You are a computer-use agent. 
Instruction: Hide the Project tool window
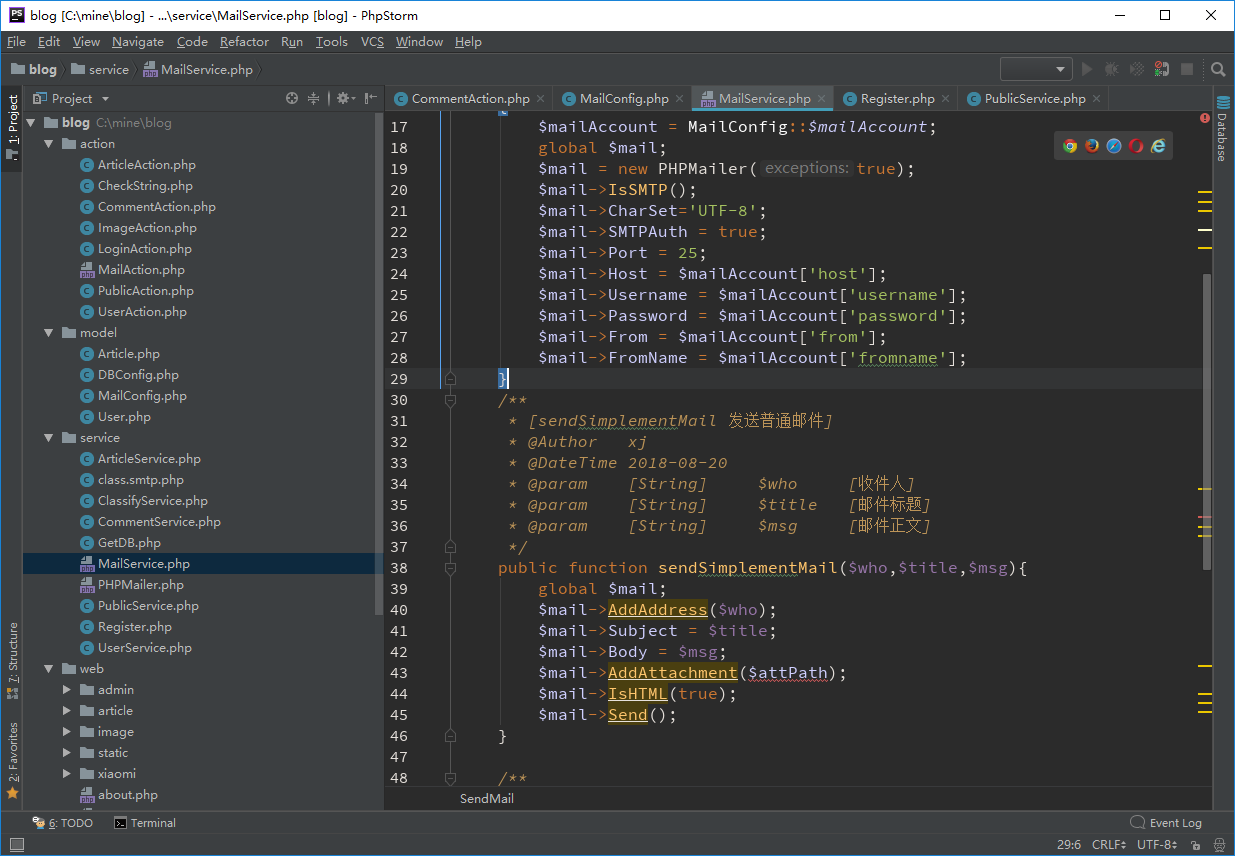pyautogui.click(x=371, y=98)
